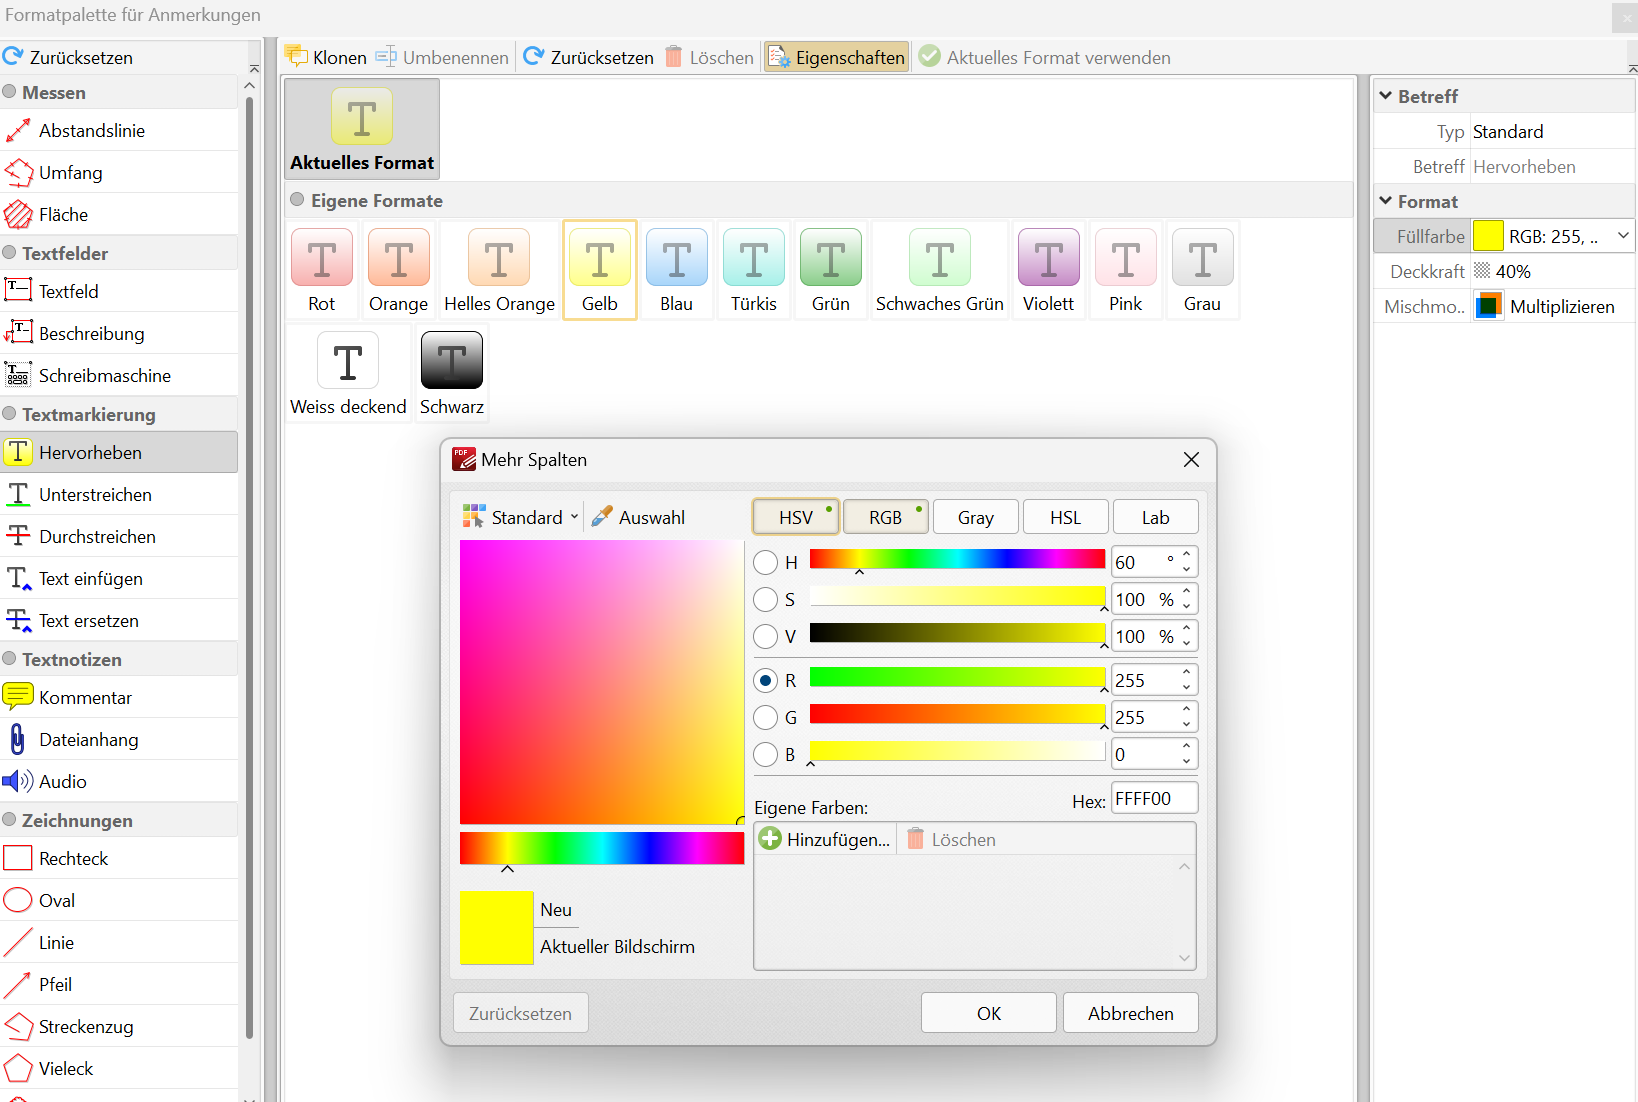Select the Umfang perimeter tool
Screen dimensions: 1638x1102
(x=119, y=173)
